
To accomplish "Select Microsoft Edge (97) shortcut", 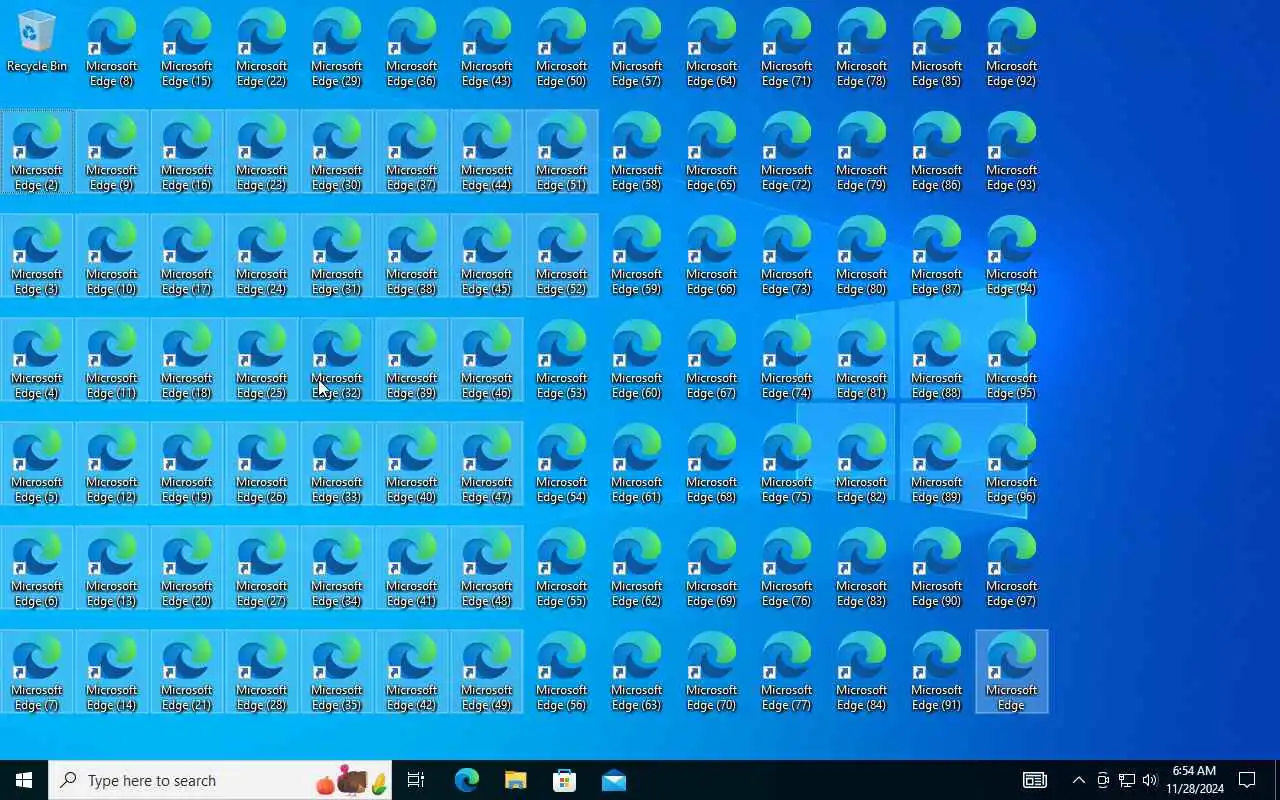I will click(1012, 568).
